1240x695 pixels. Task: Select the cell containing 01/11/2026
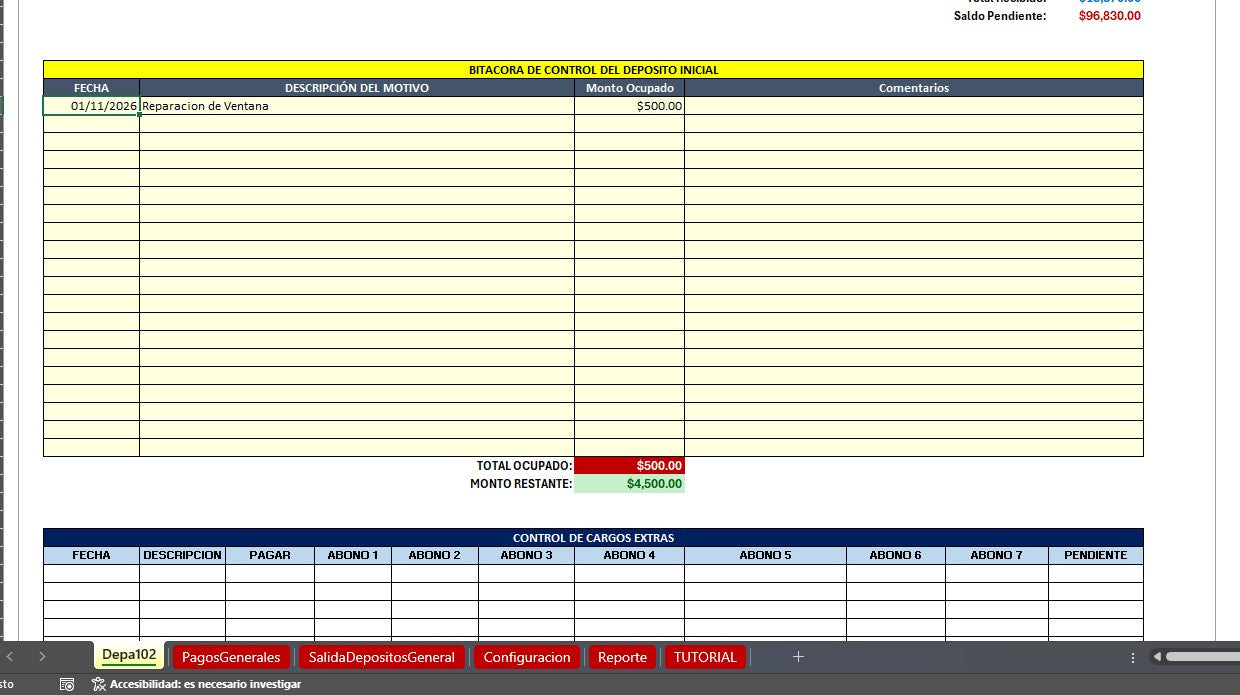[x=91, y=105]
